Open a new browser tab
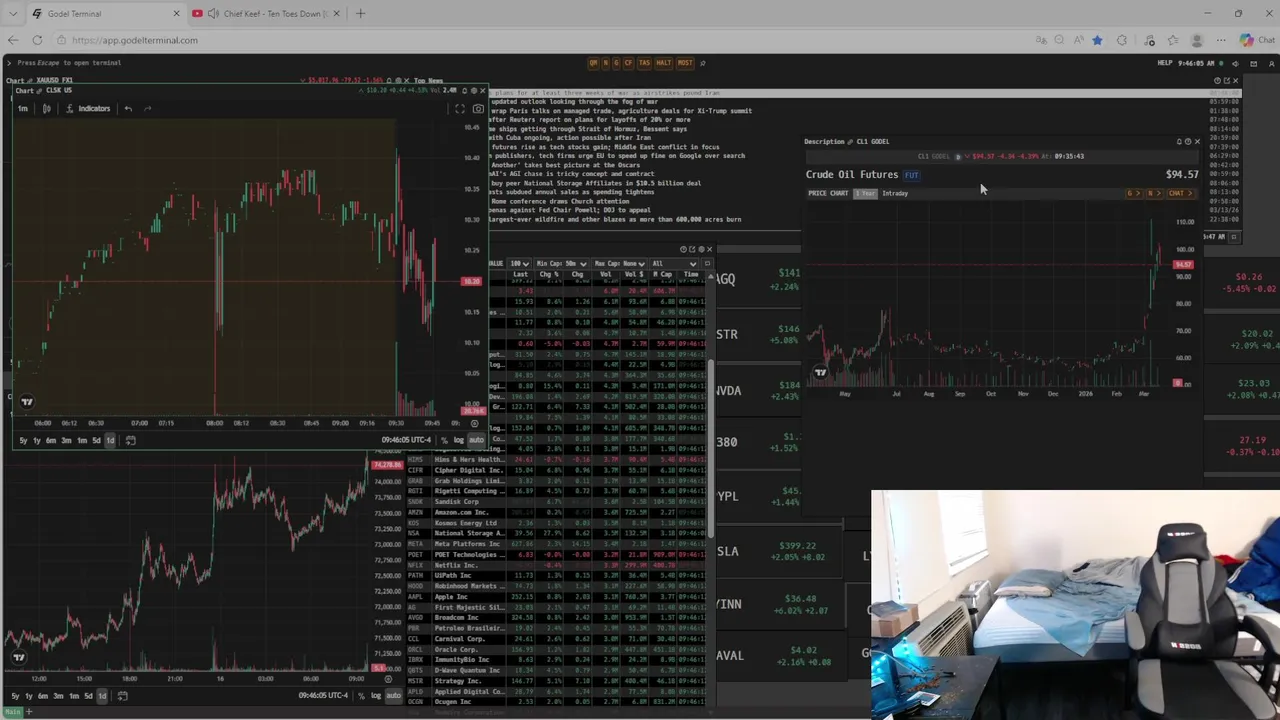1280x720 pixels. pos(360,13)
